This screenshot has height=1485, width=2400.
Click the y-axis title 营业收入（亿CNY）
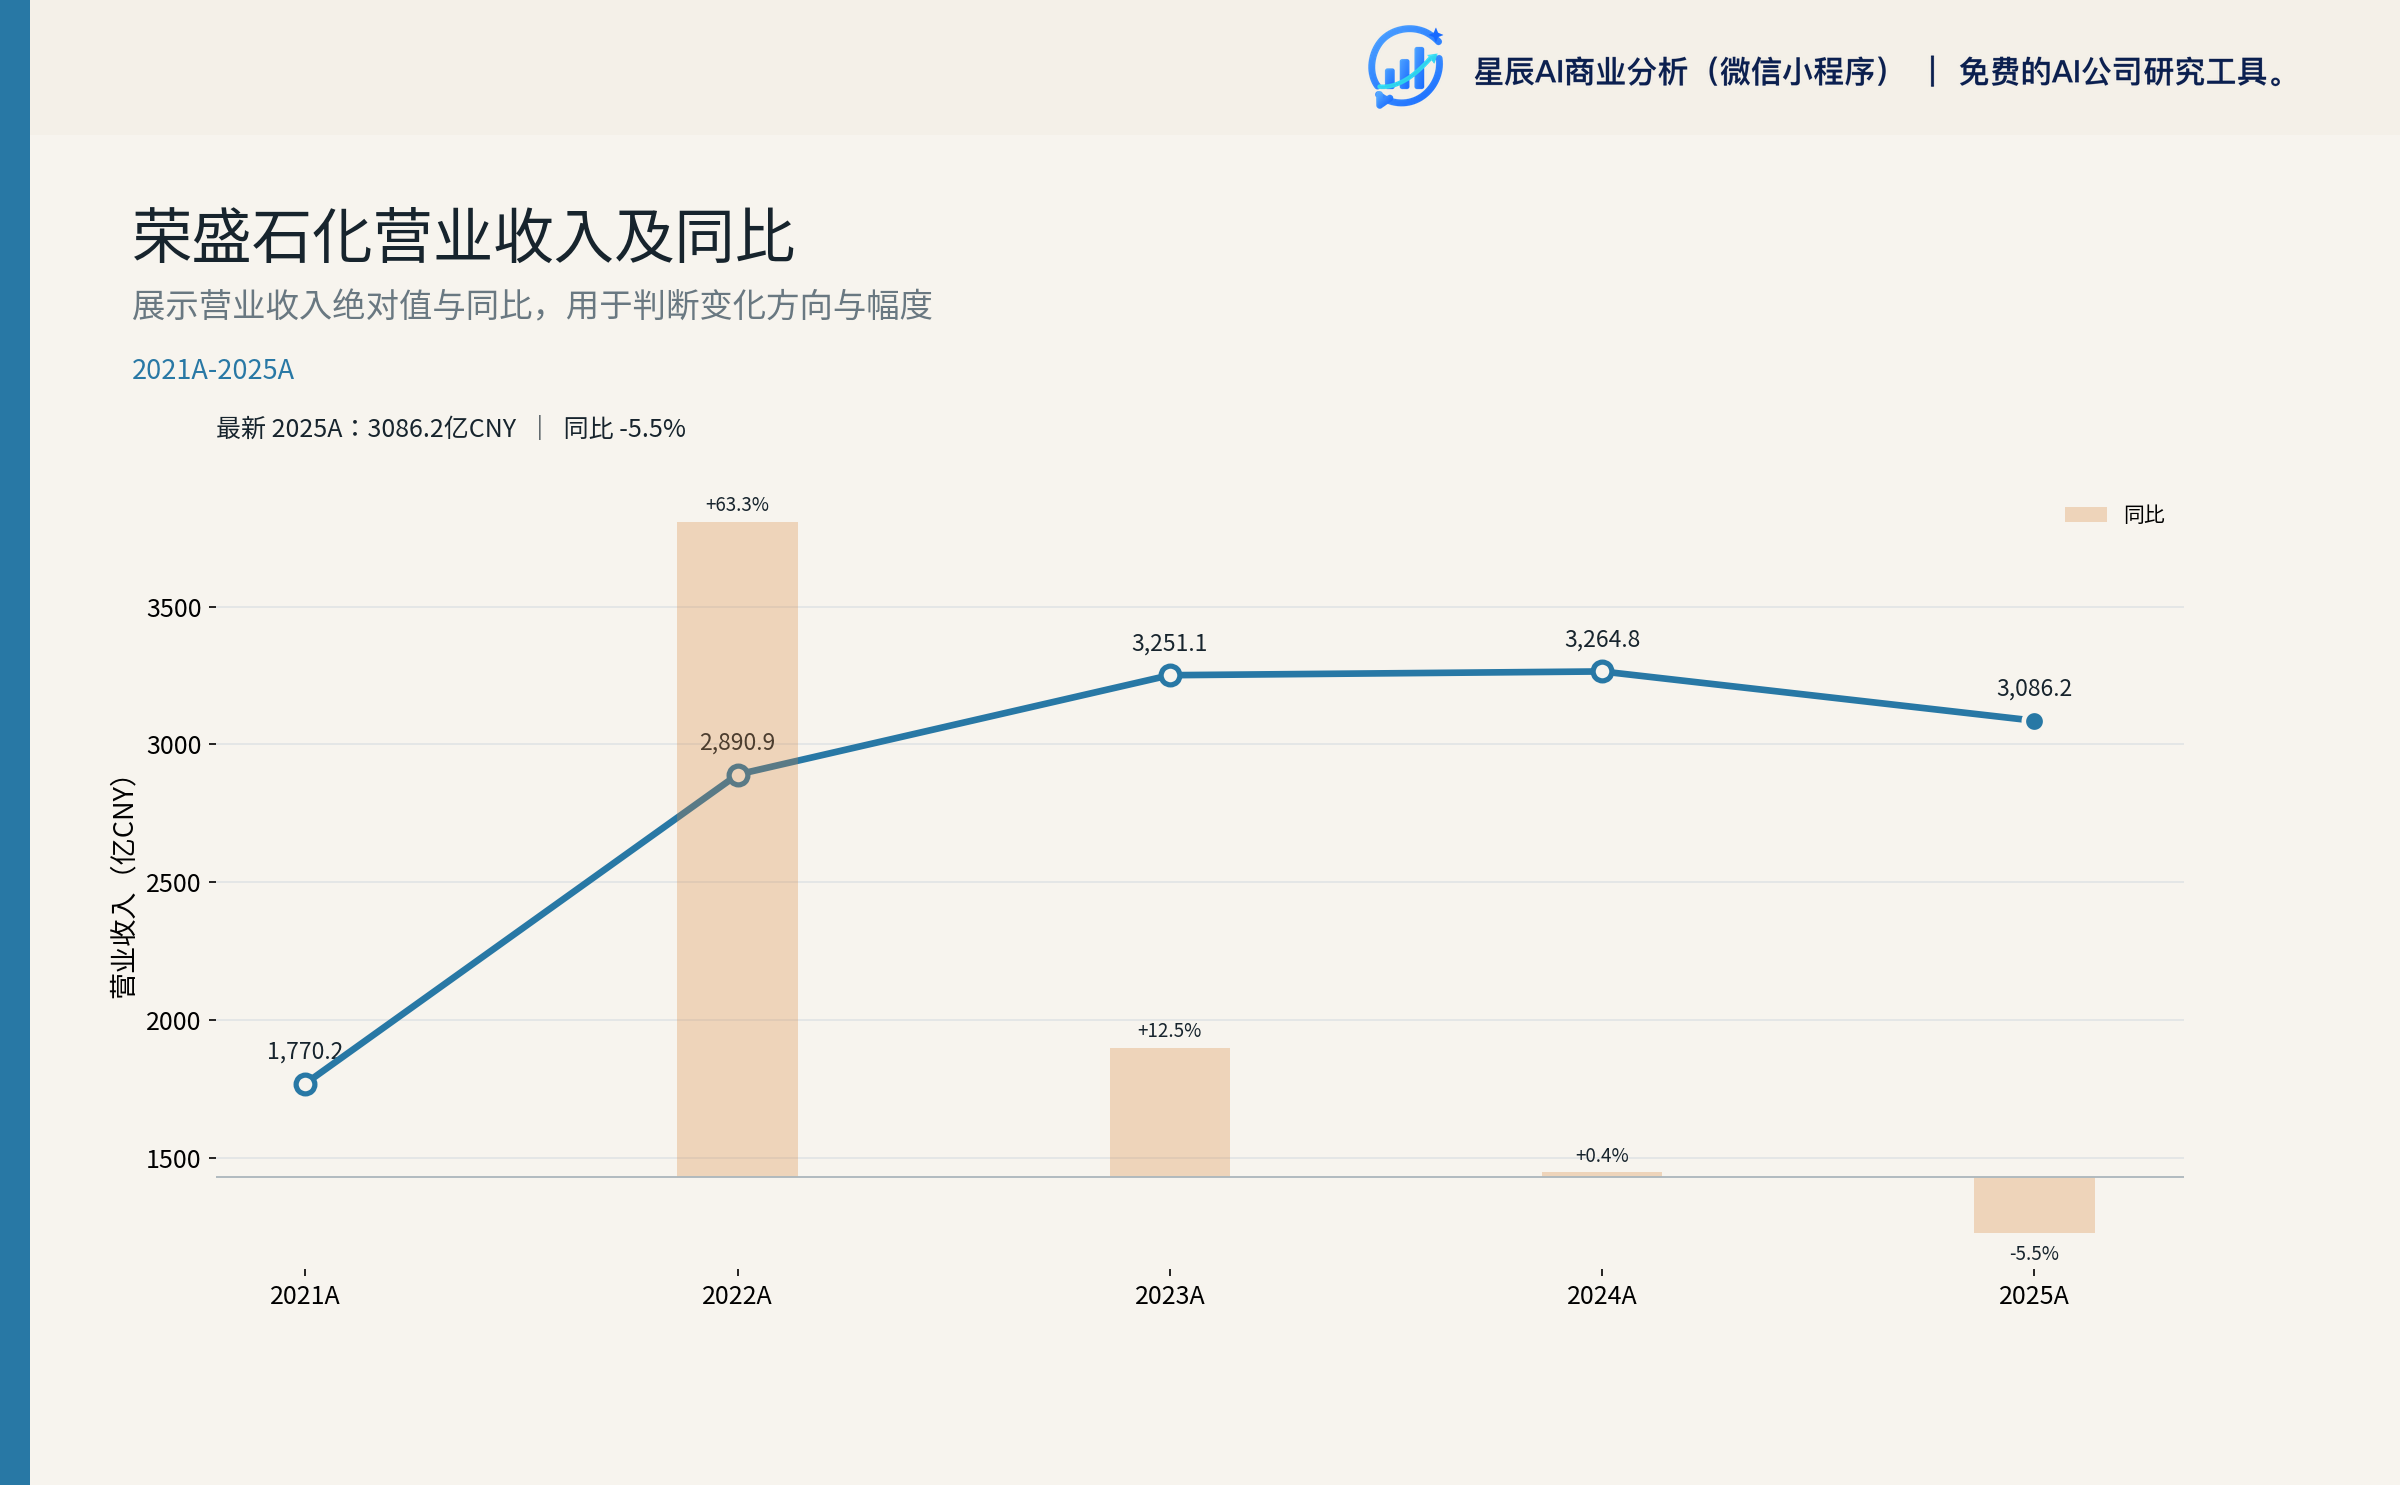122,887
